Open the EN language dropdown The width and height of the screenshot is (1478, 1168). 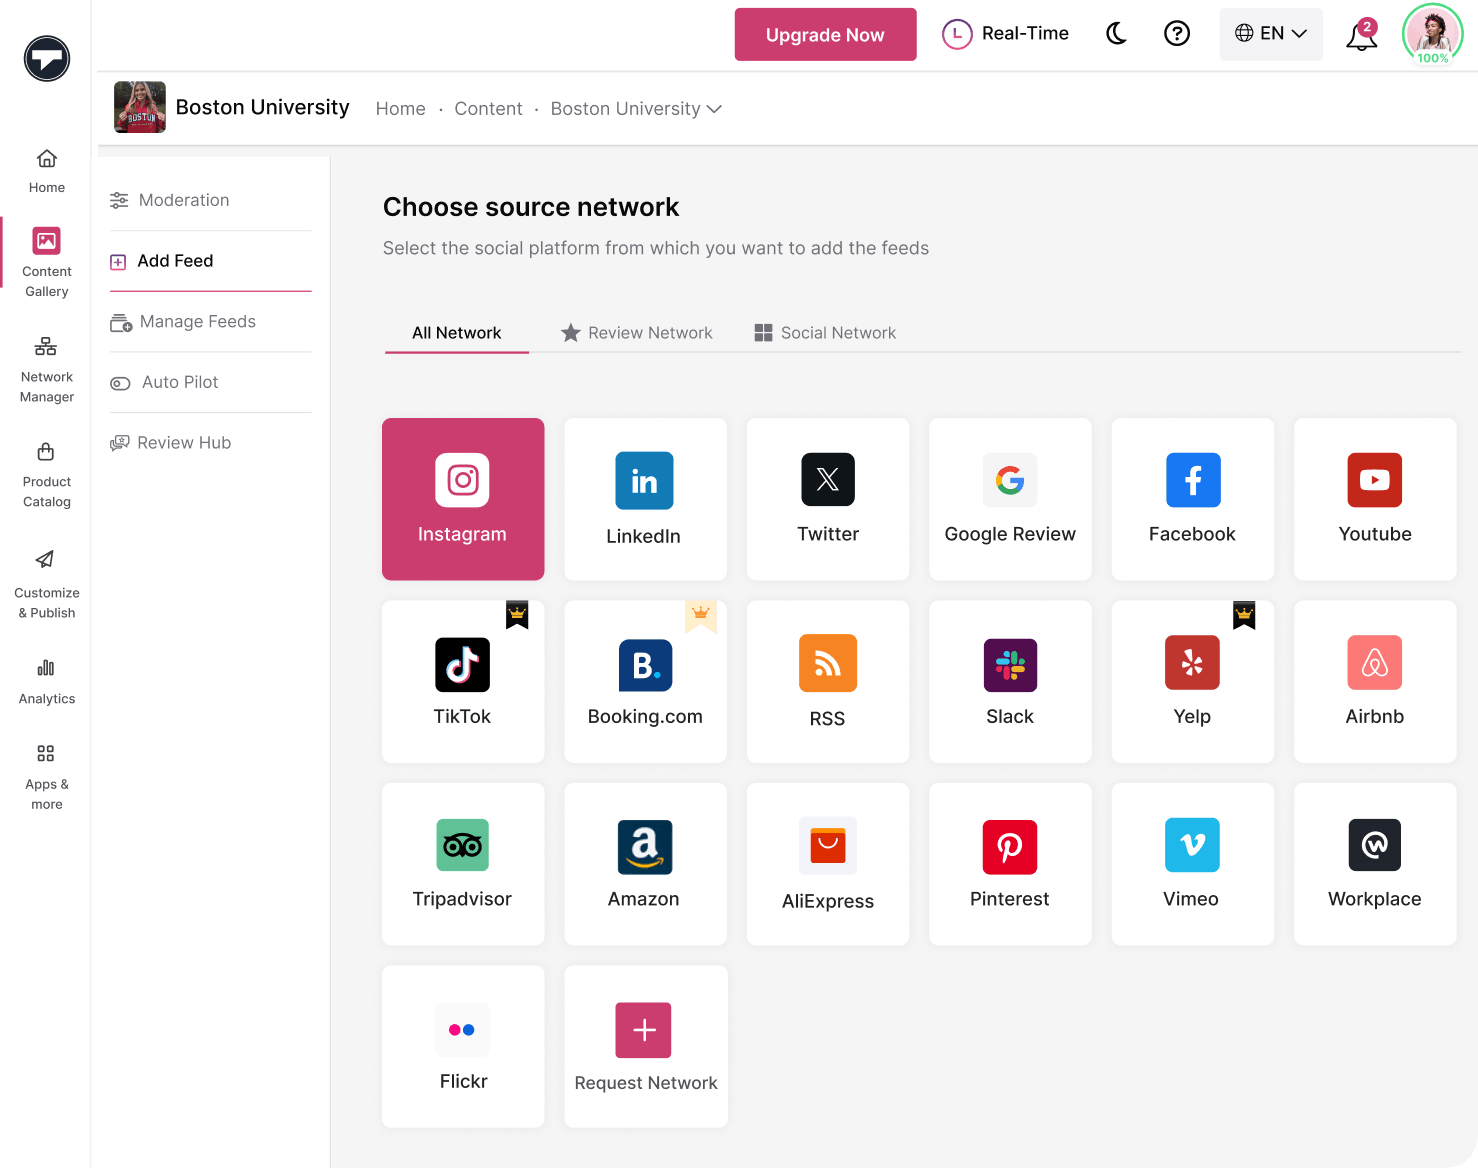tap(1271, 34)
